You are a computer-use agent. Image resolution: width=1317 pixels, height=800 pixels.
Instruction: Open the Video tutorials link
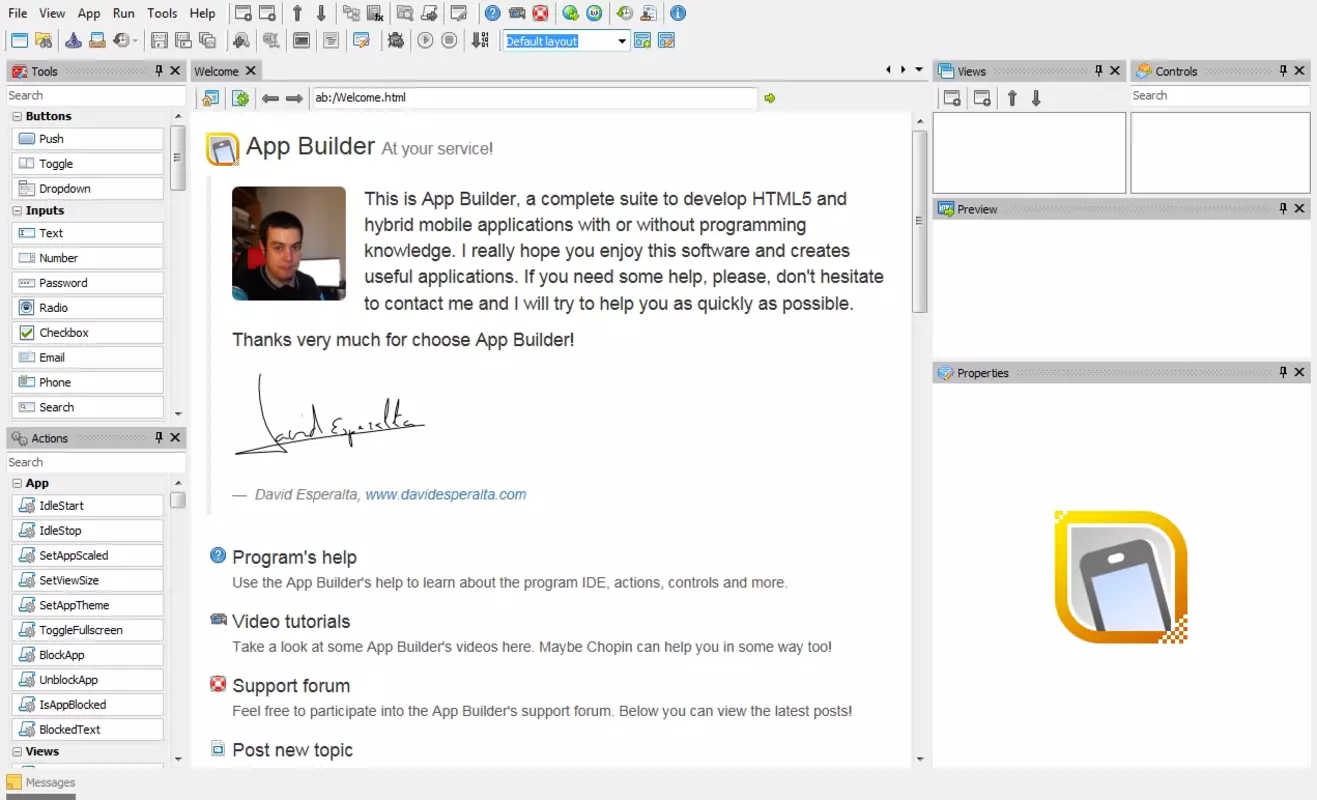coord(291,621)
